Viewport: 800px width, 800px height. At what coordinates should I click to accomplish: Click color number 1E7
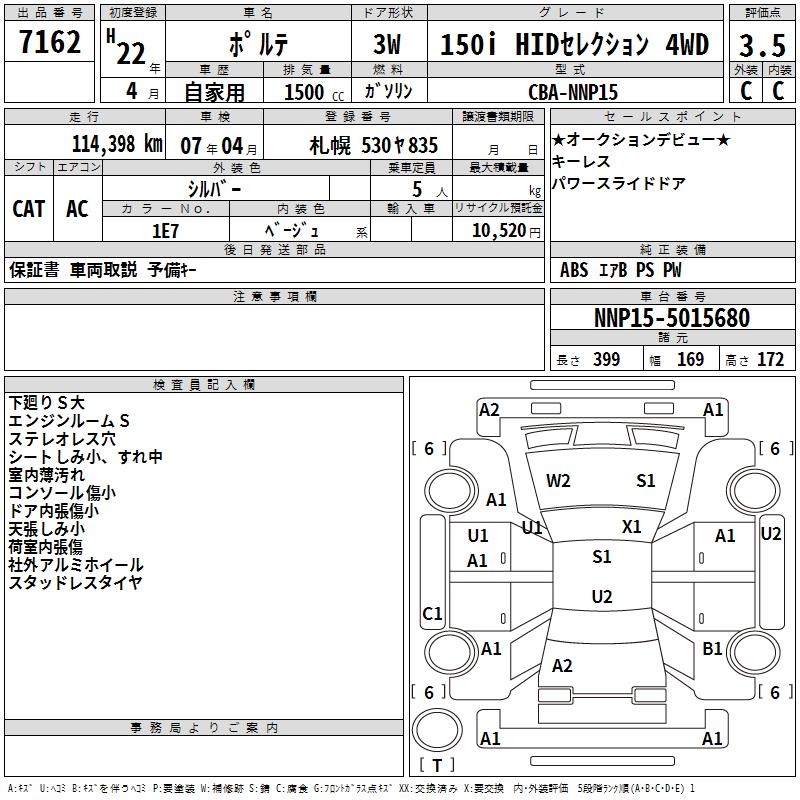click(165, 231)
